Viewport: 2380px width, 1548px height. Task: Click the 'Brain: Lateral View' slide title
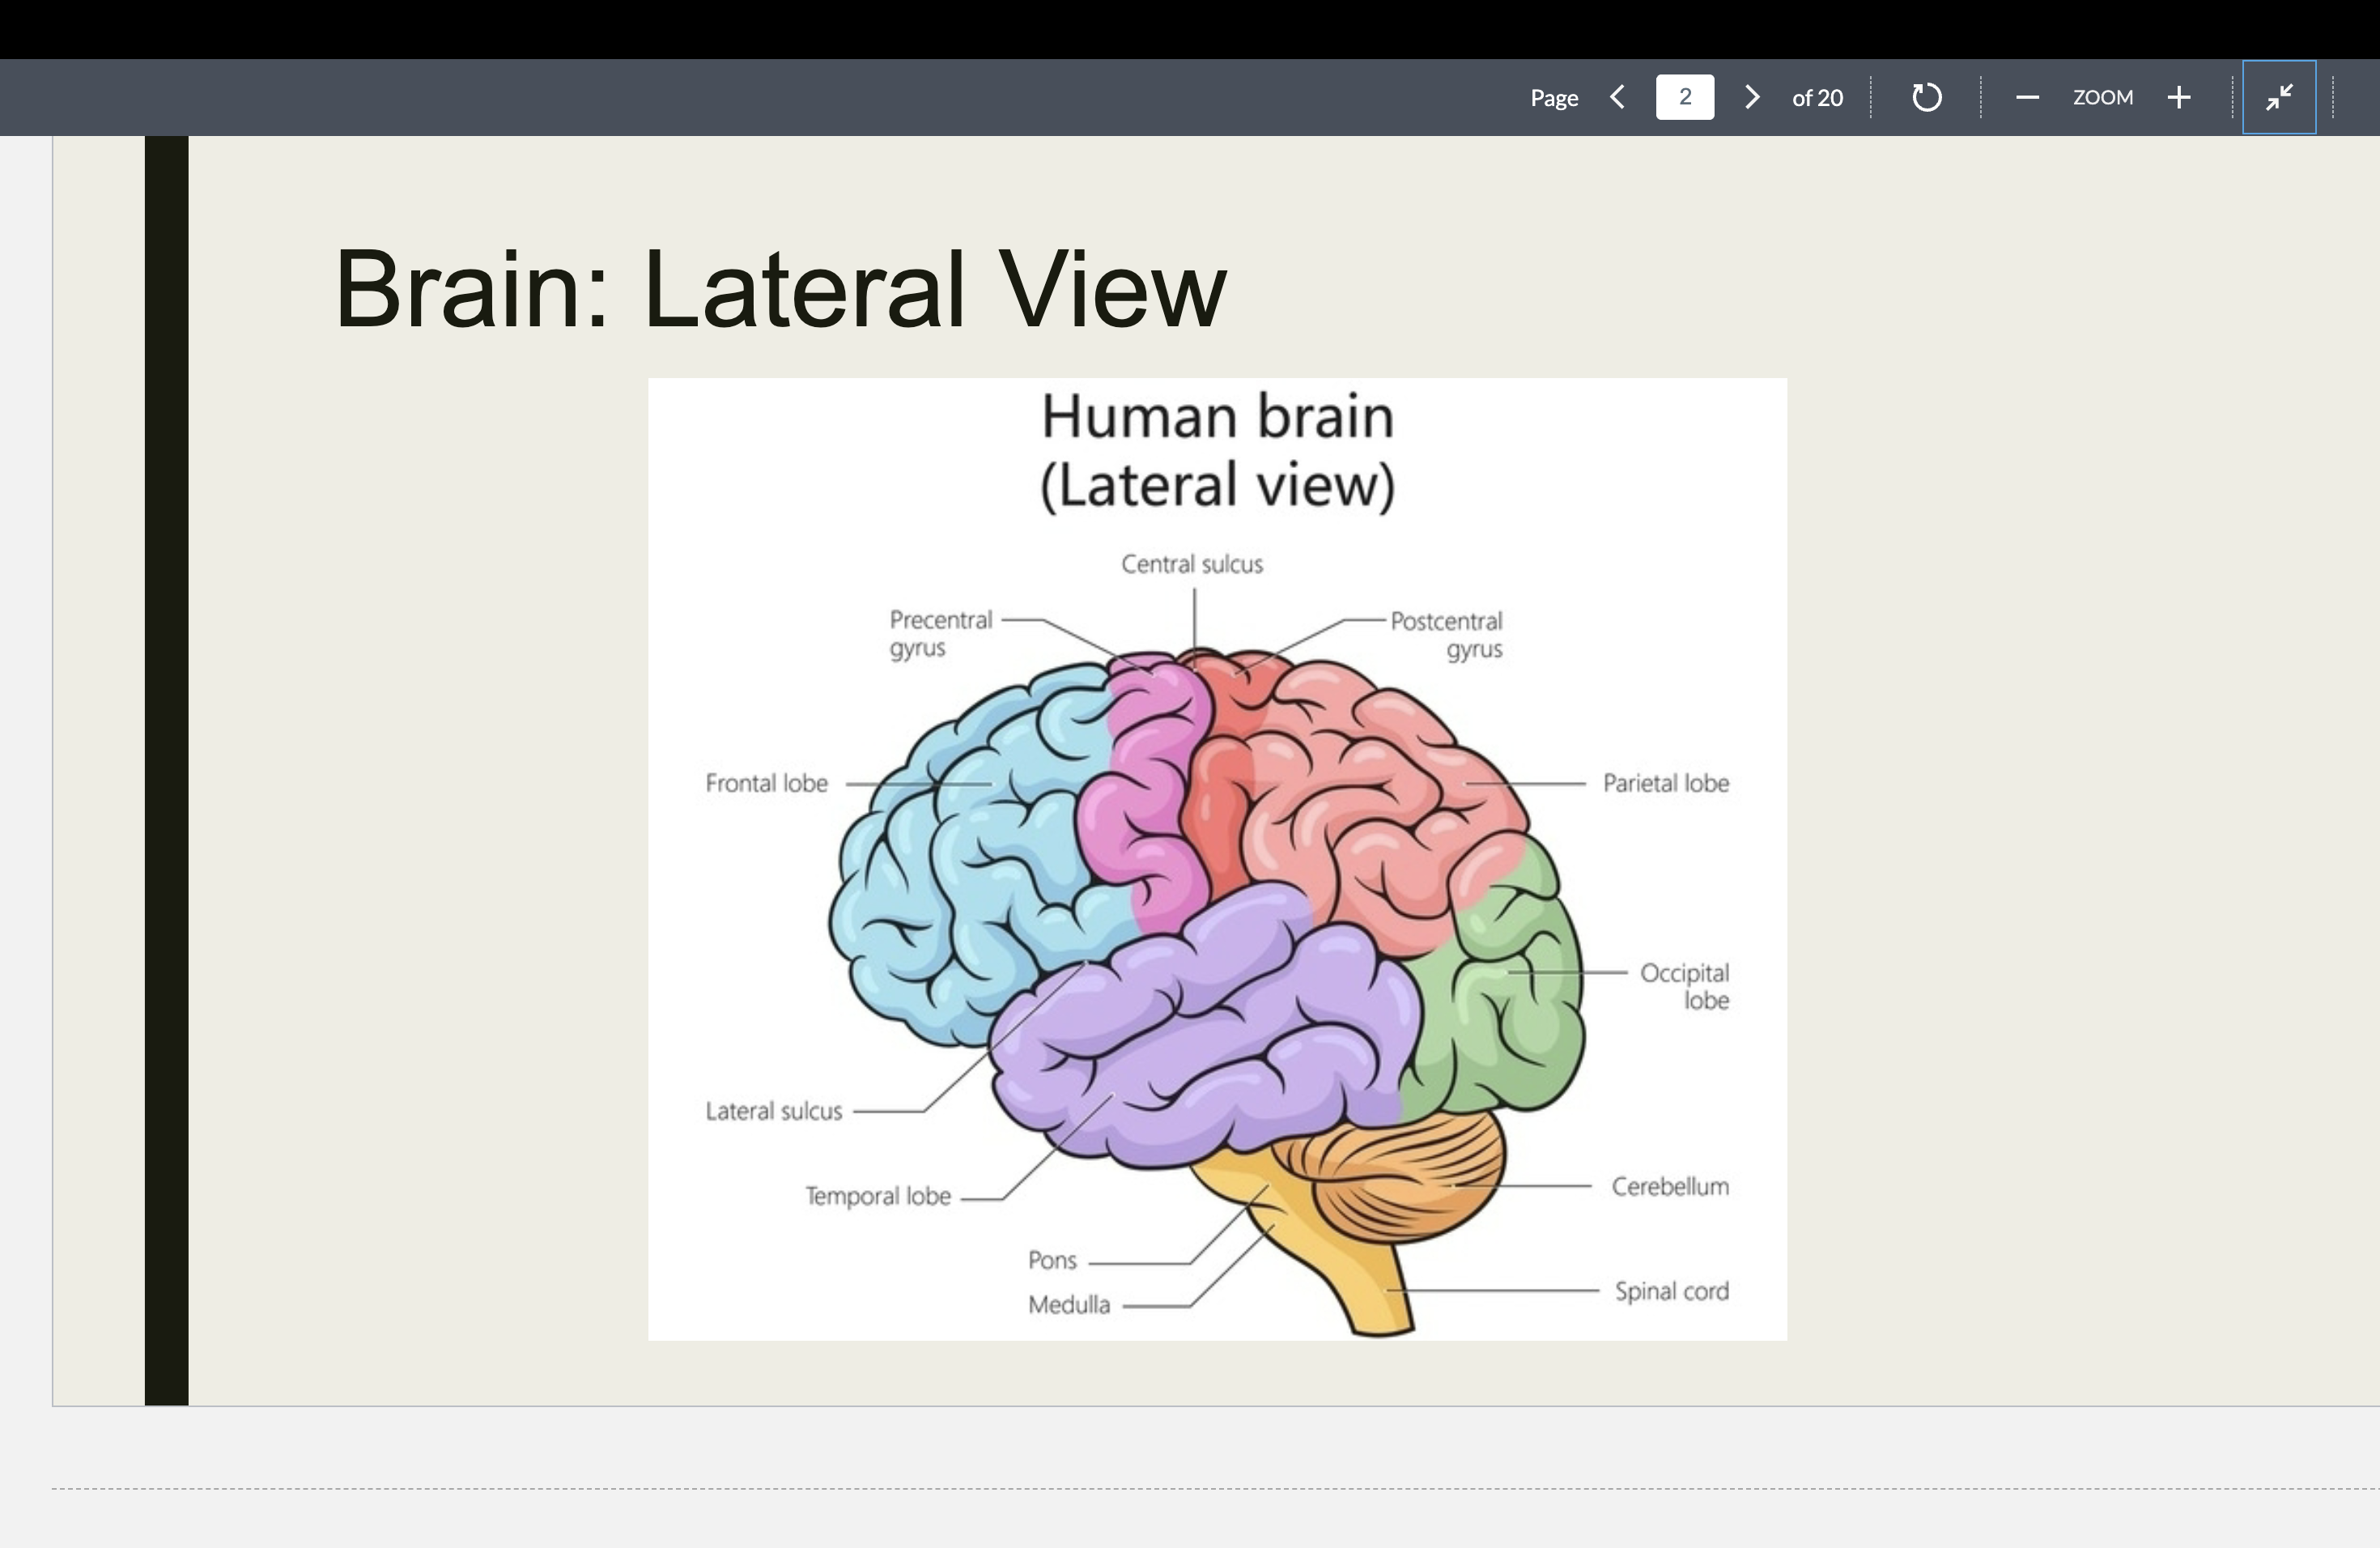pyautogui.click(x=782, y=292)
